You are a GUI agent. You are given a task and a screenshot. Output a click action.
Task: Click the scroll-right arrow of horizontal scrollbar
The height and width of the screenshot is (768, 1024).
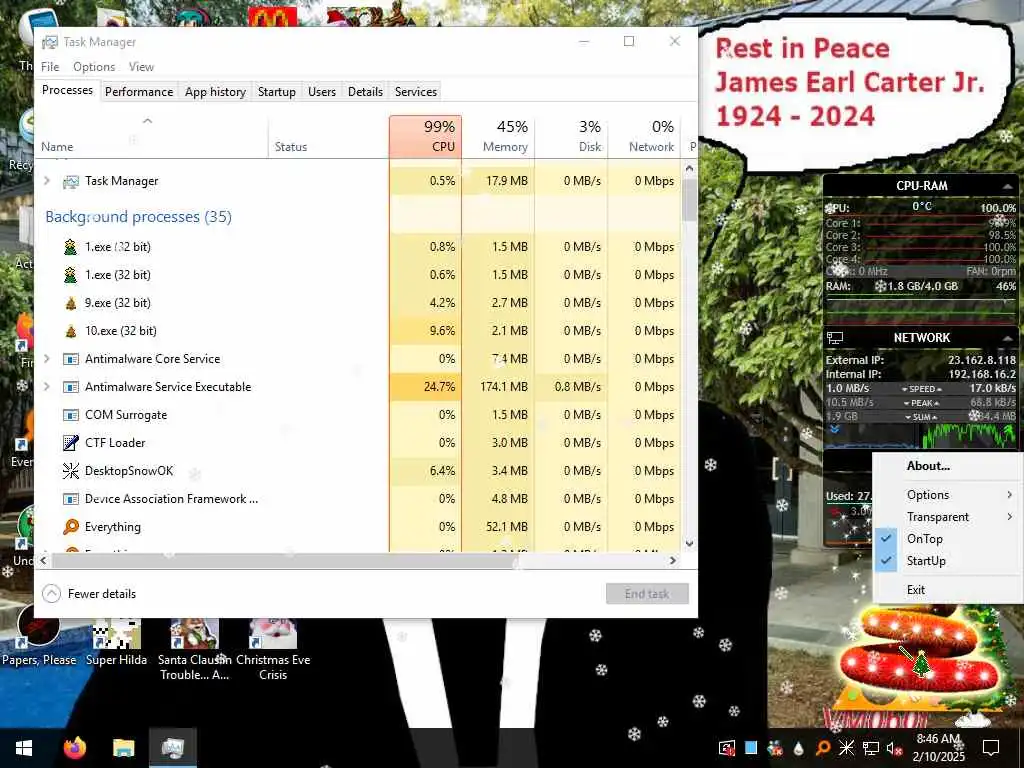[x=673, y=560]
